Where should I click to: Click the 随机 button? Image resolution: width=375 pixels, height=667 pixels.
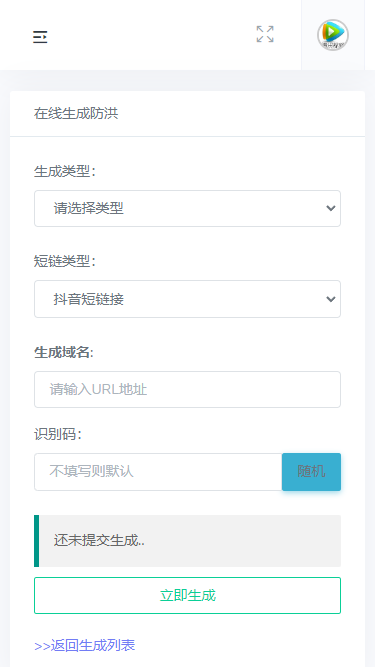pos(311,472)
